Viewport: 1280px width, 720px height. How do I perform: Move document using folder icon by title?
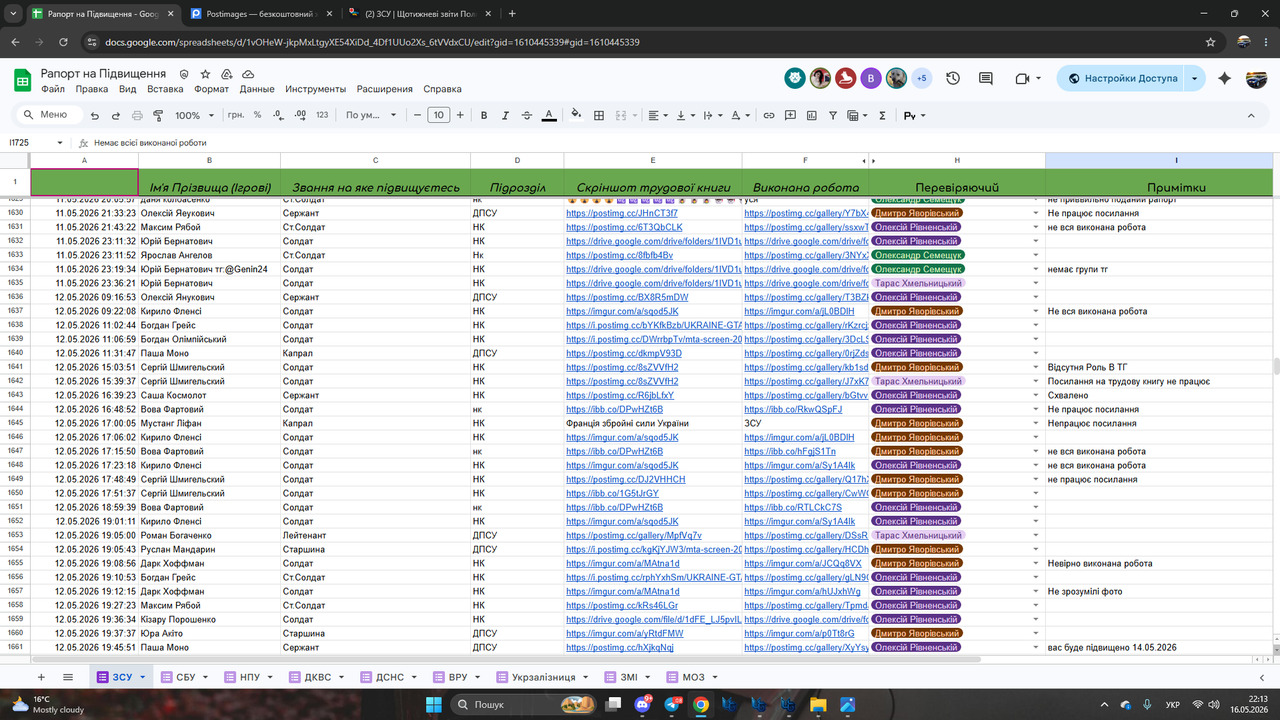coord(226,74)
